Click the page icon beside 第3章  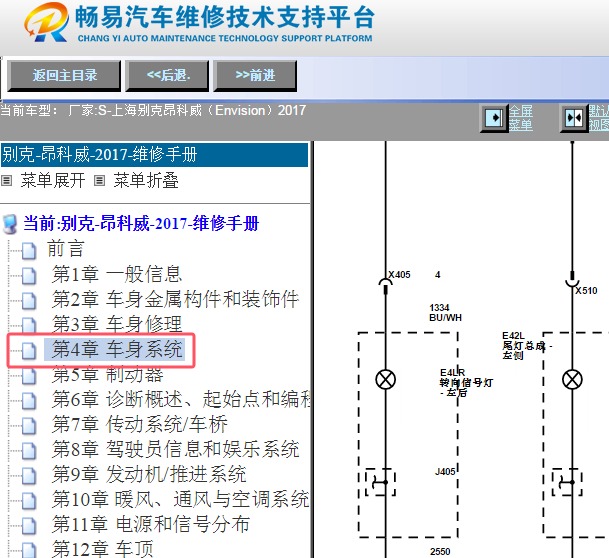[x=29, y=325]
